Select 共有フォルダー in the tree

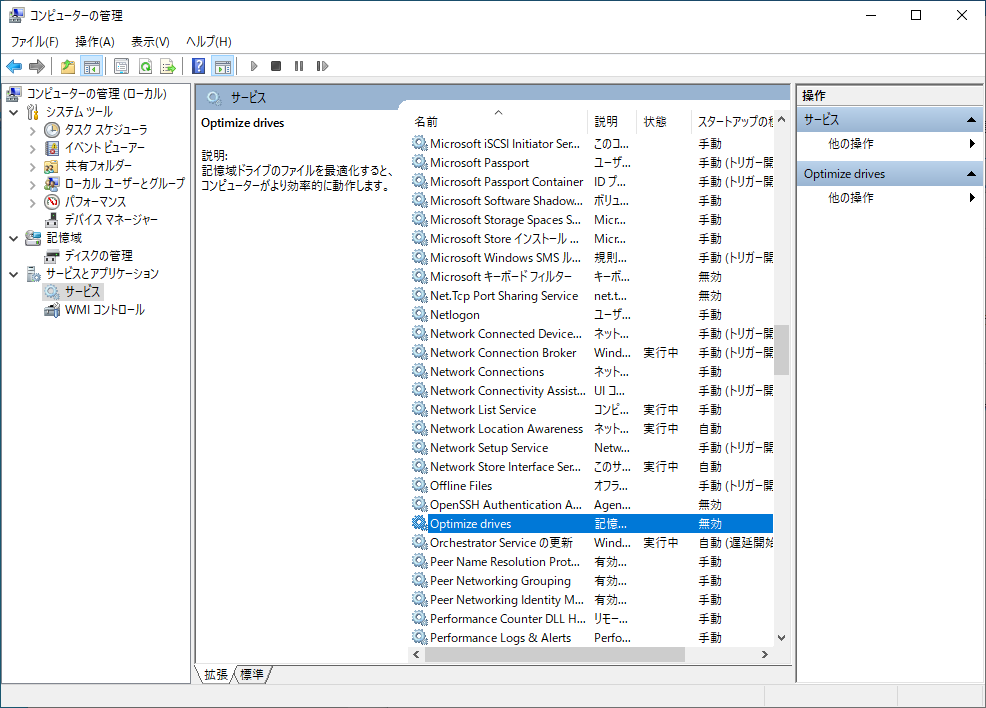(98, 166)
